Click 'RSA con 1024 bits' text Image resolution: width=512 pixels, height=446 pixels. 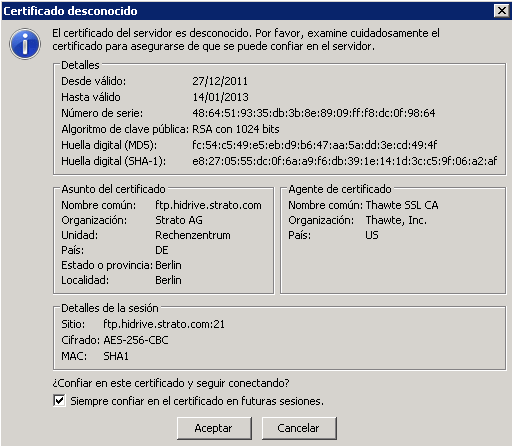coord(236,129)
